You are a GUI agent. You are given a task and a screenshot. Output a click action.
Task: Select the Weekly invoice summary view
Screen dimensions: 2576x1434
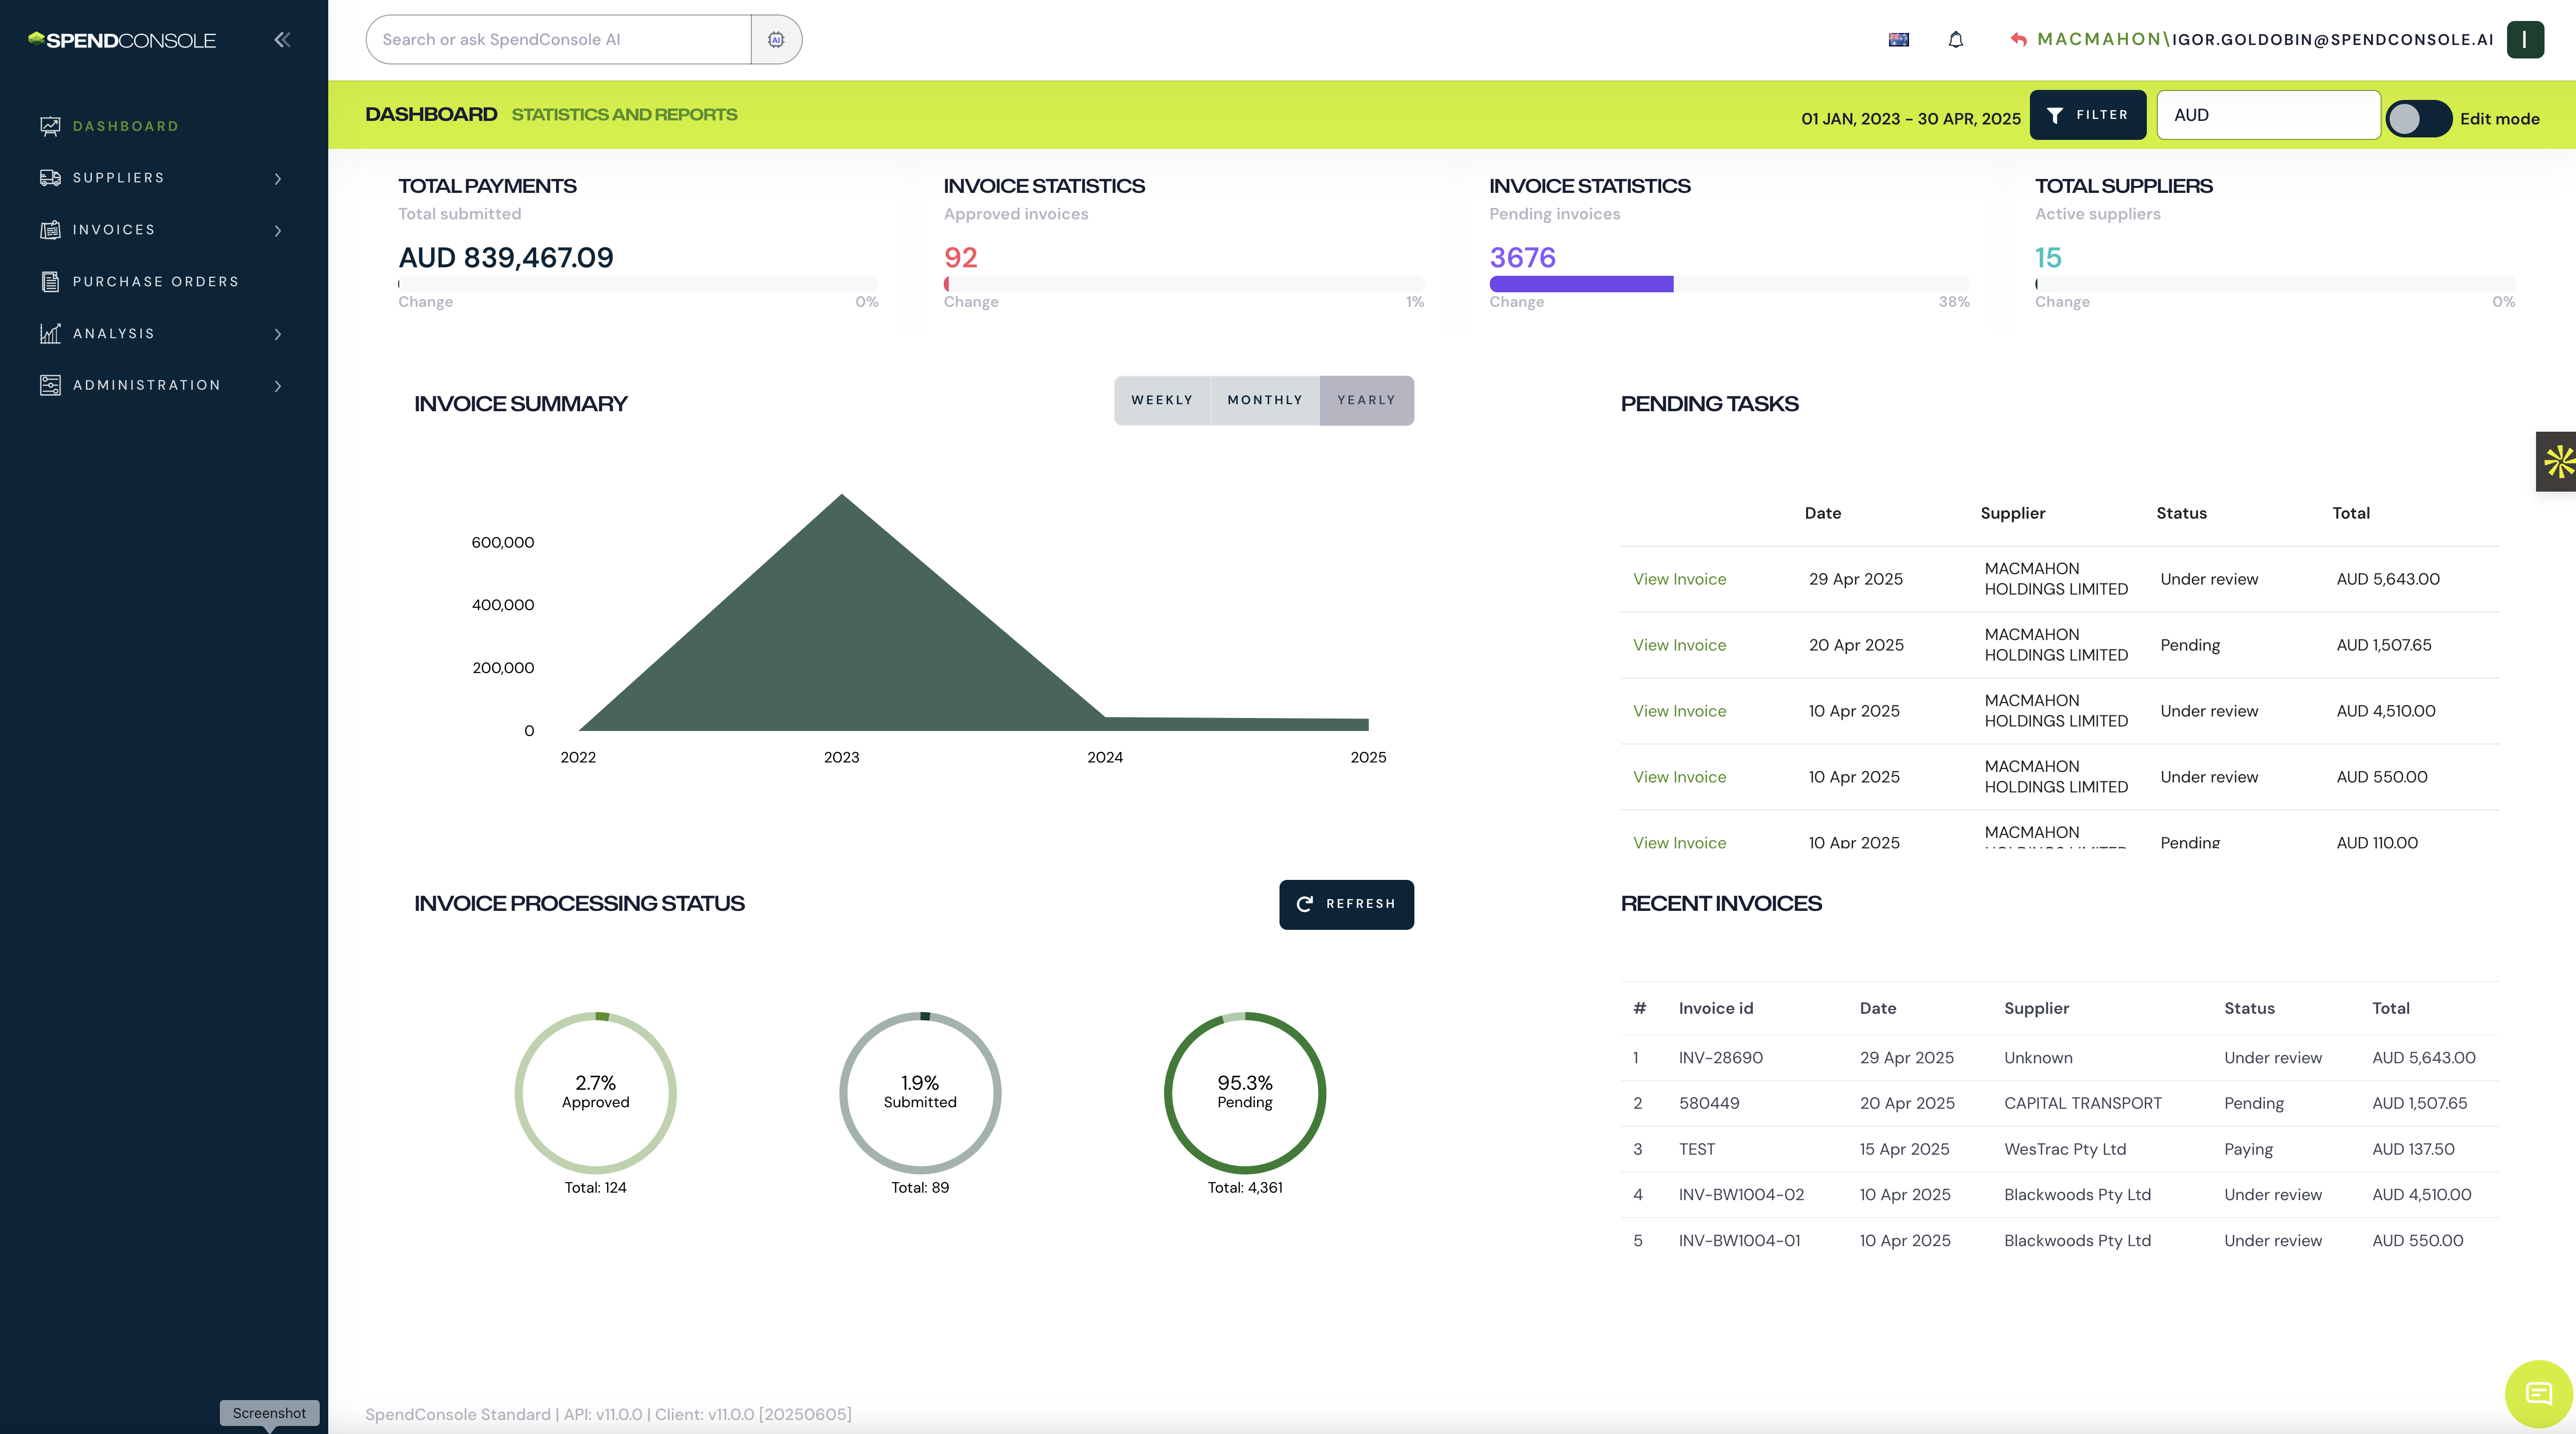[x=1162, y=400]
